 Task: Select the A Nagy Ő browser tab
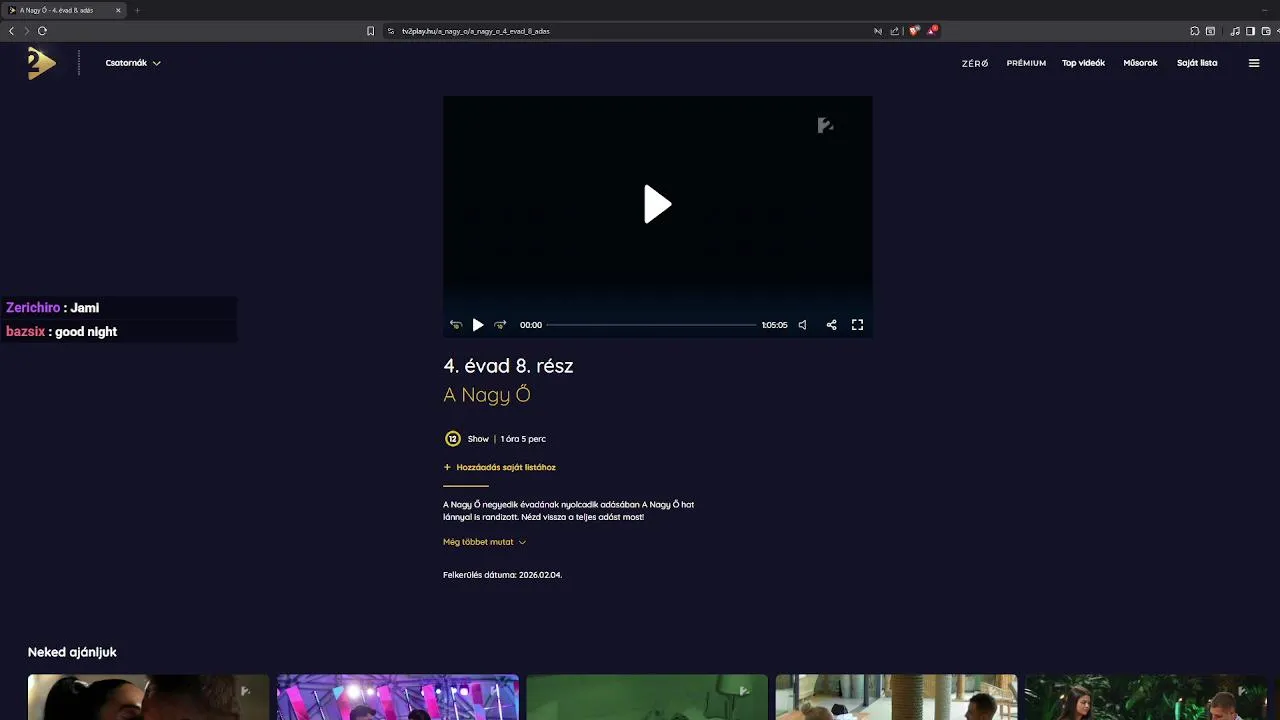(x=64, y=10)
